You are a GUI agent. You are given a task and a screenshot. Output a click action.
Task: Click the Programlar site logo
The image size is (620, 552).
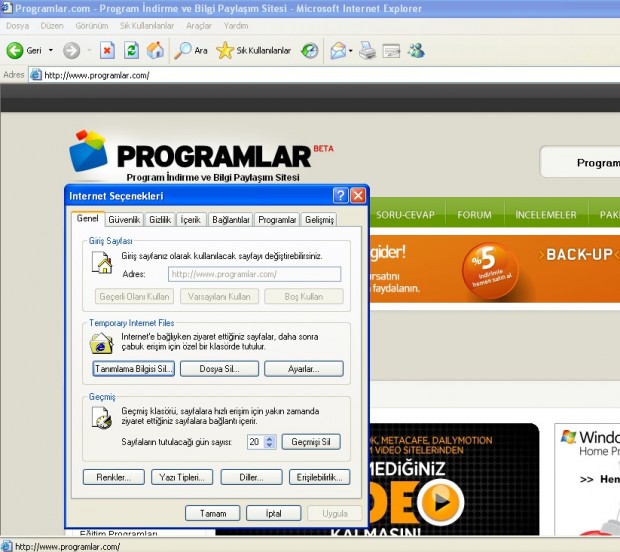tap(202, 156)
